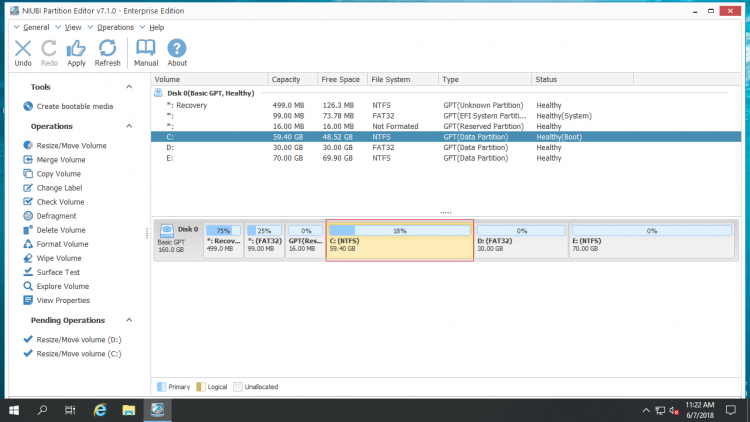The width and height of the screenshot is (750, 422).
Task: Select Recovery 499.0 MB partition block
Action: coord(223,241)
